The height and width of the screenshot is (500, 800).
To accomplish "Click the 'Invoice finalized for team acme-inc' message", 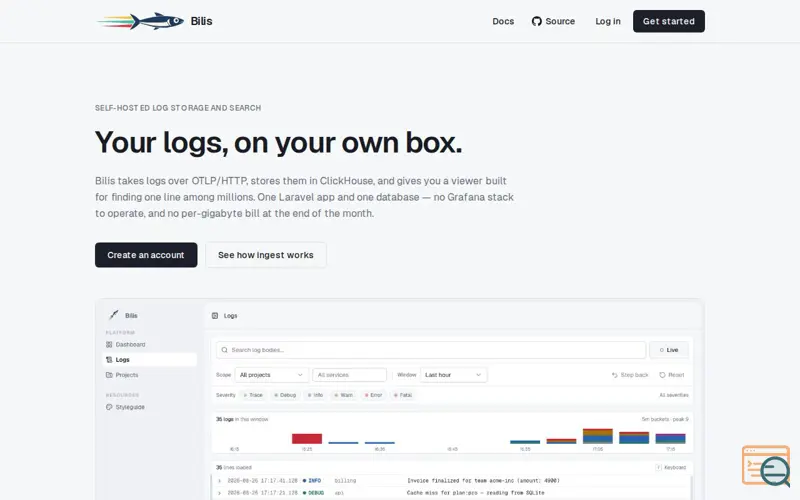I will (x=483, y=481).
